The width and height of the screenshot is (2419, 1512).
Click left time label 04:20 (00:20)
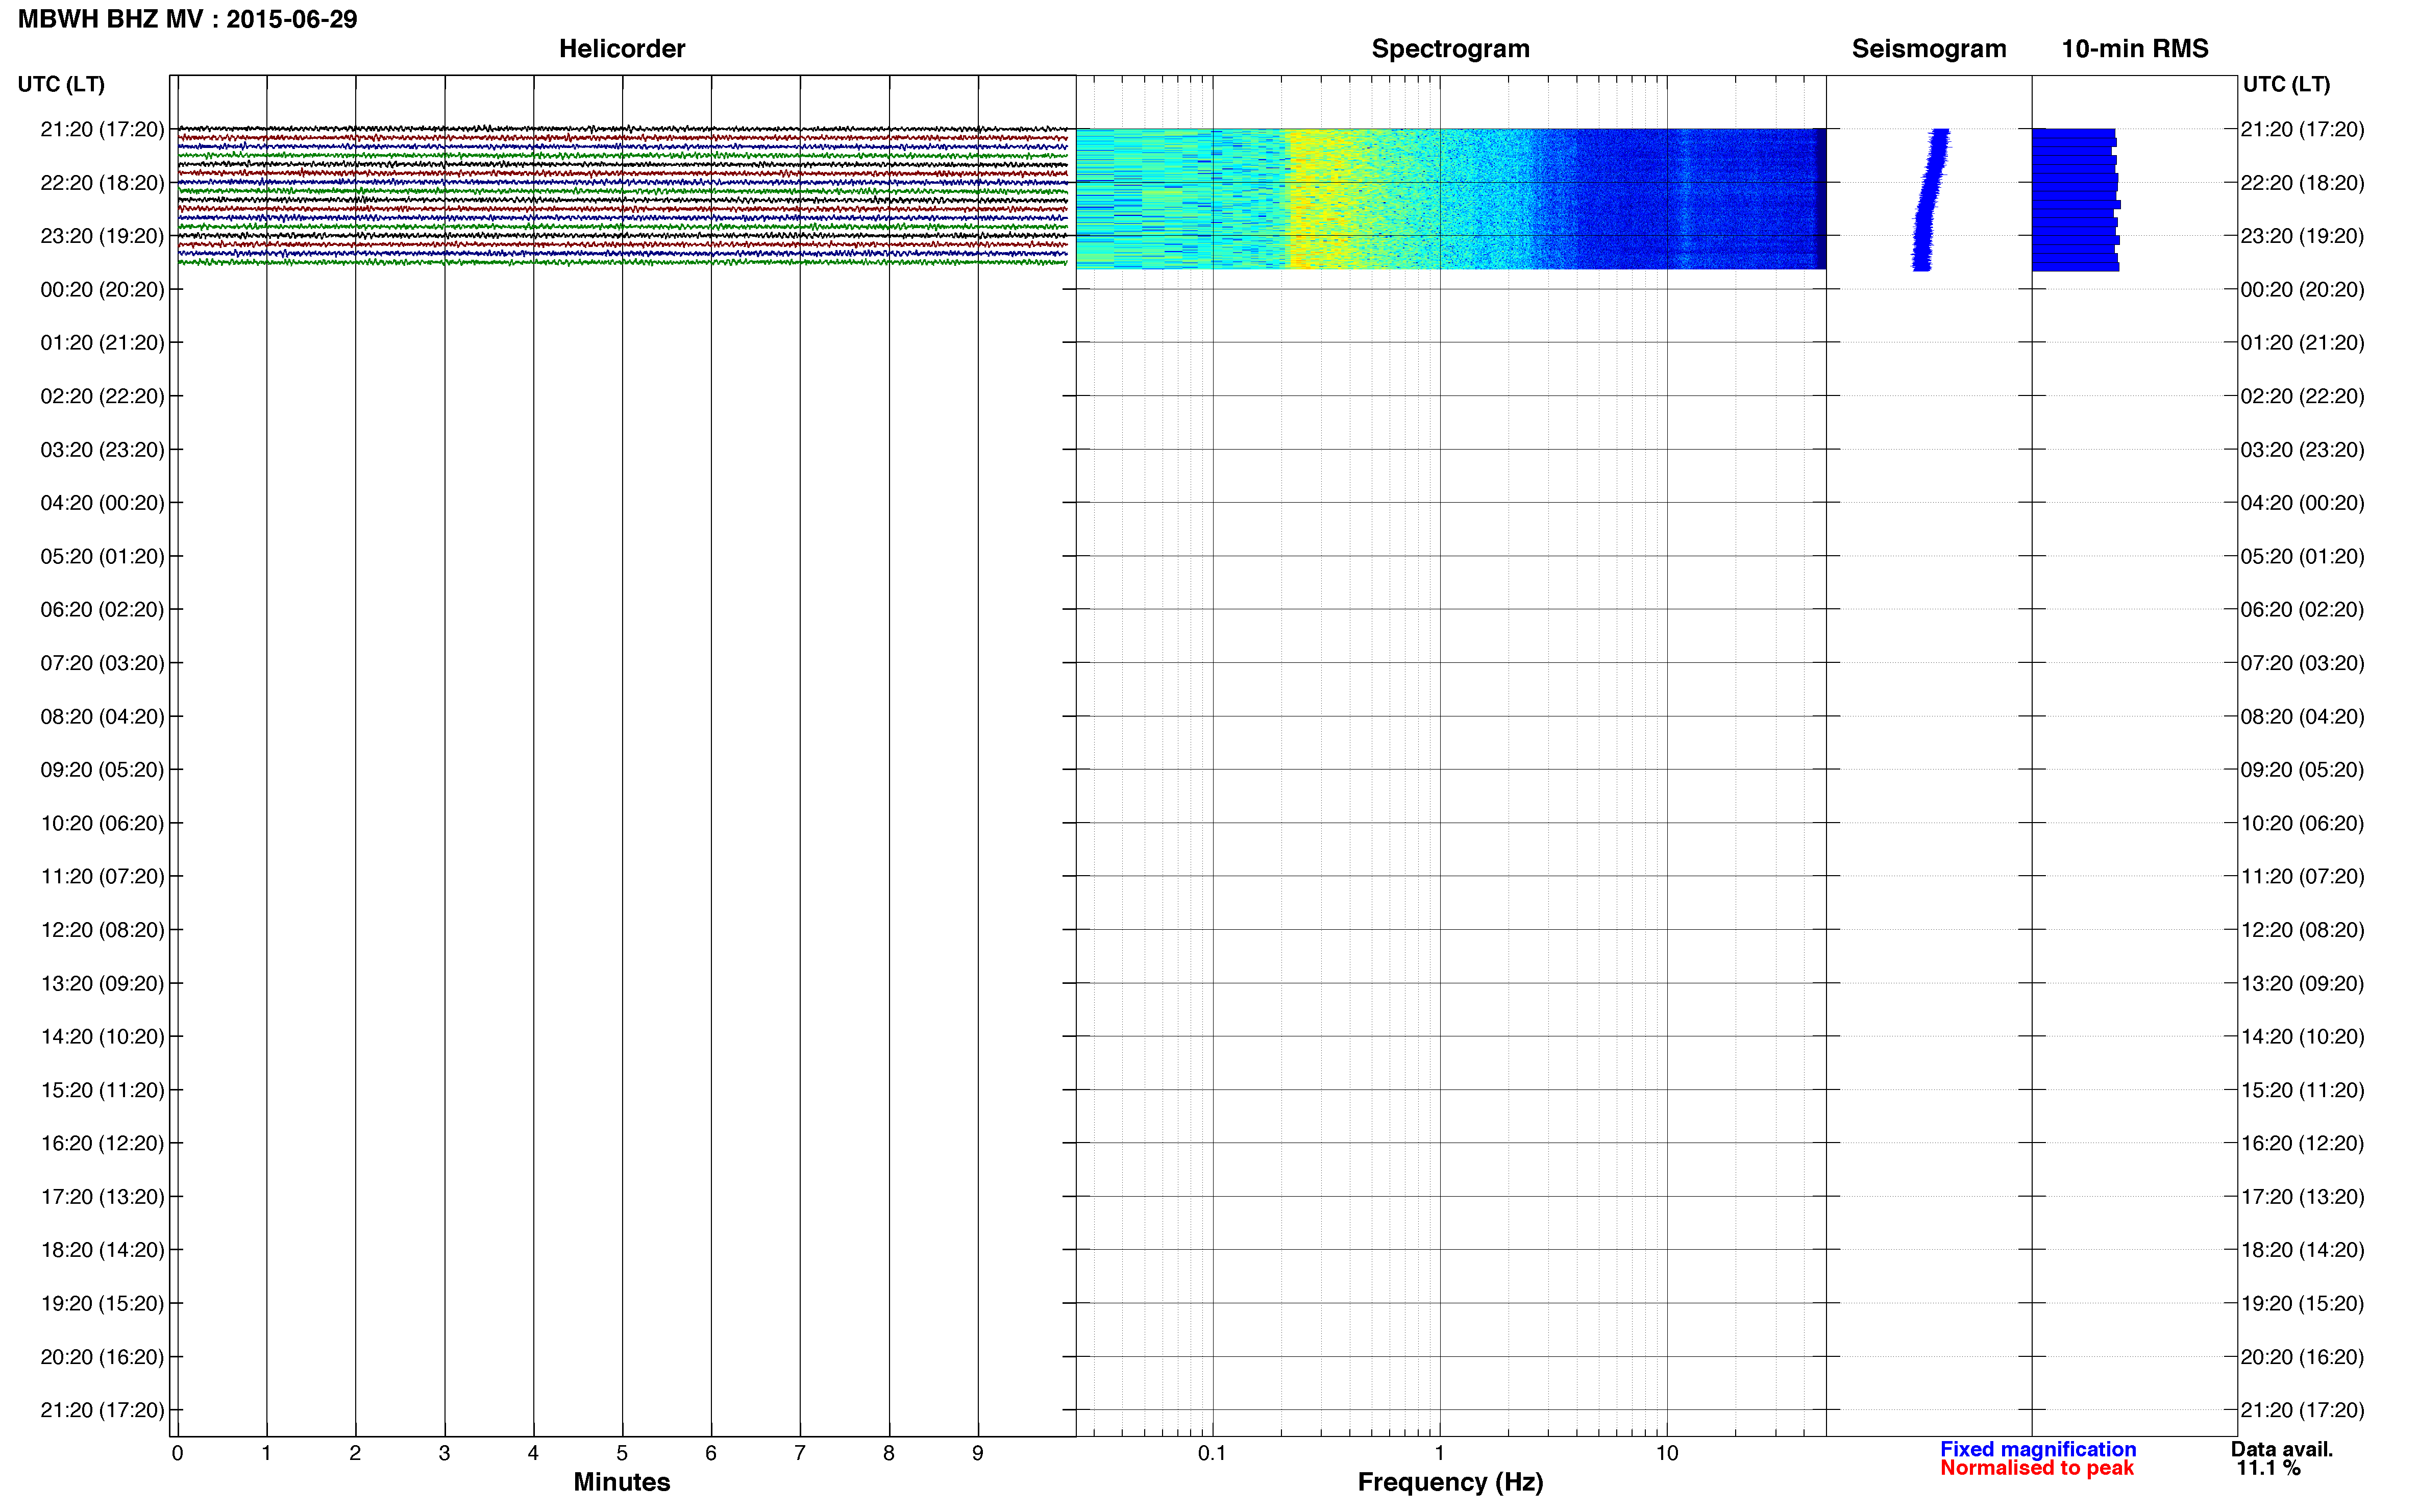click(x=102, y=503)
